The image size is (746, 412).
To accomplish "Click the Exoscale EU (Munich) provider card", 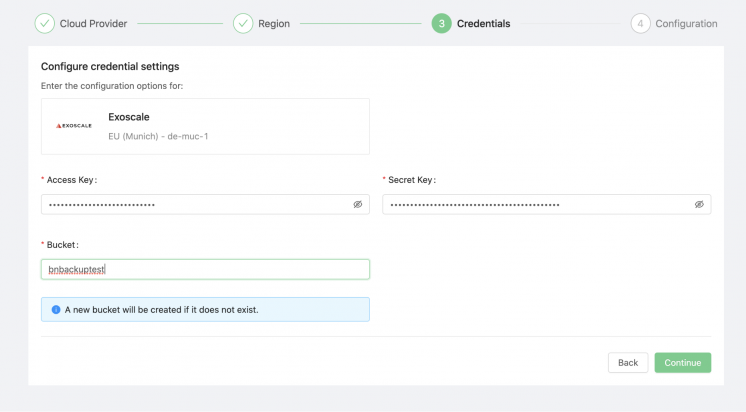I will (x=205, y=126).
